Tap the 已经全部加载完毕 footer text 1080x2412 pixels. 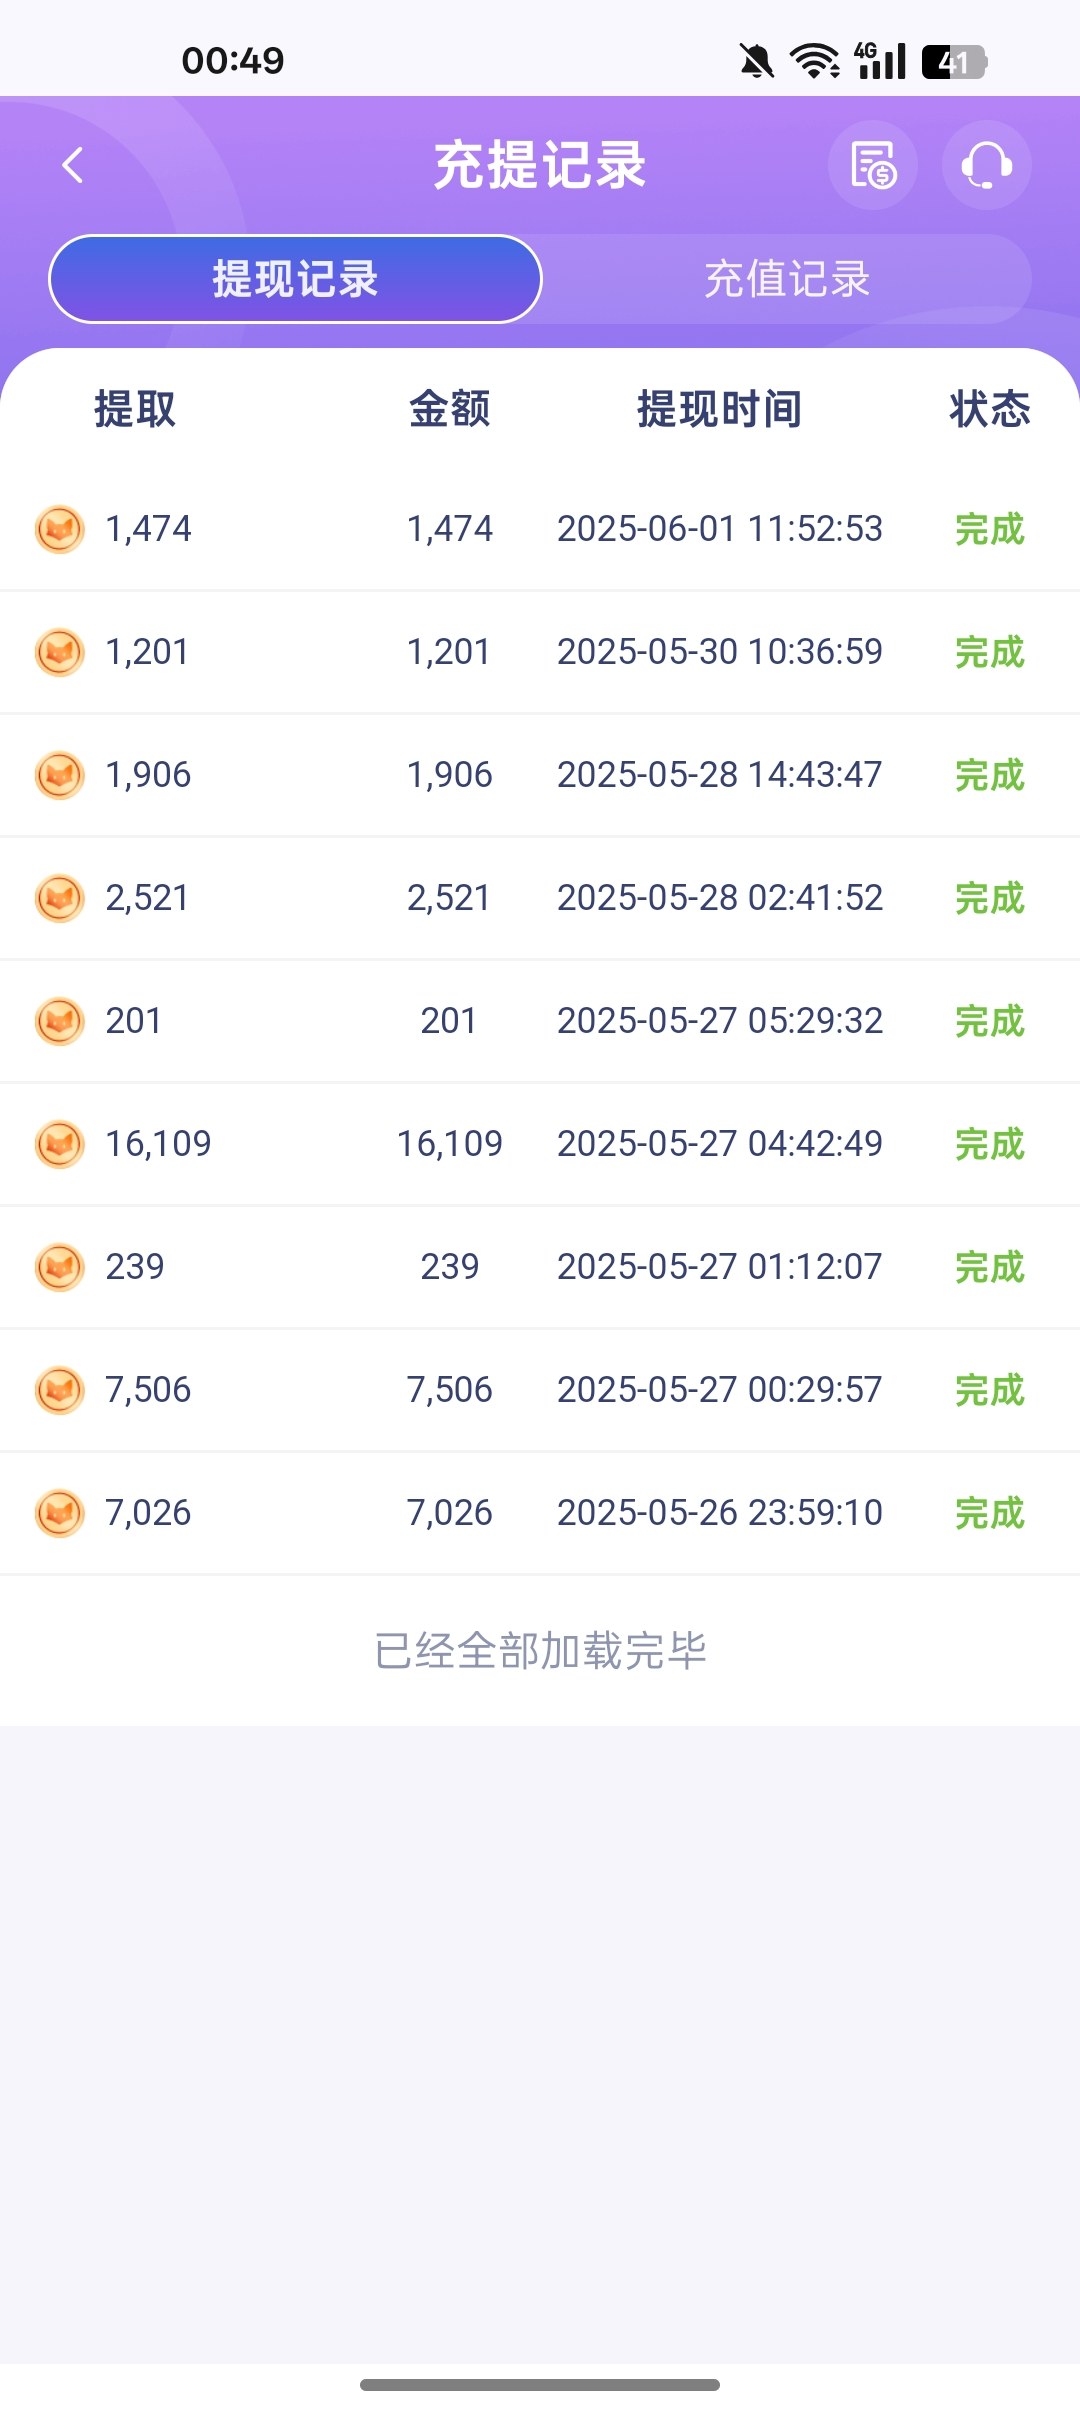540,1651
